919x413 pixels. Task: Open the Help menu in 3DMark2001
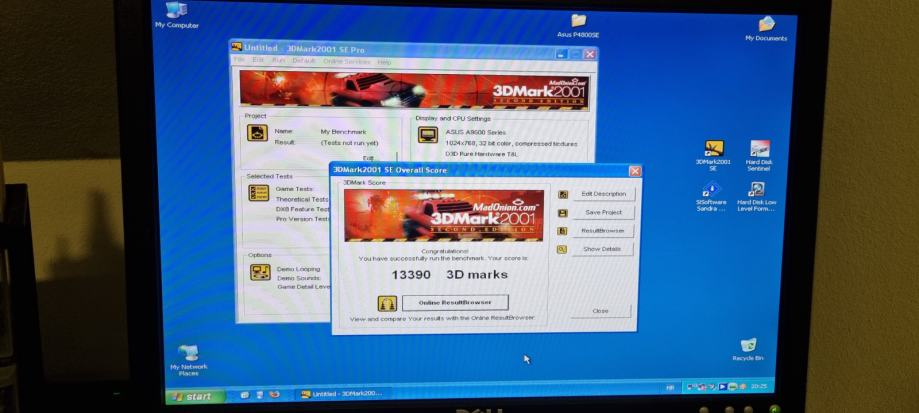click(384, 62)
